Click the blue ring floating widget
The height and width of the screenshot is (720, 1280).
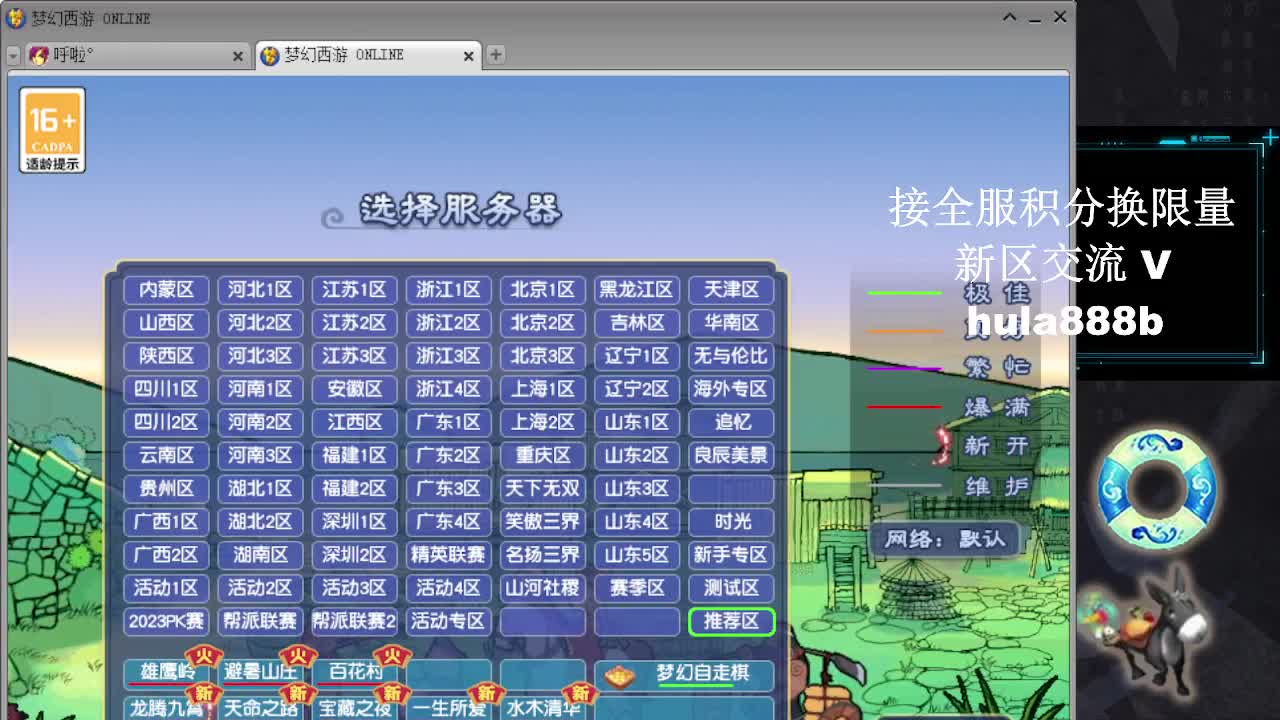1156,488
